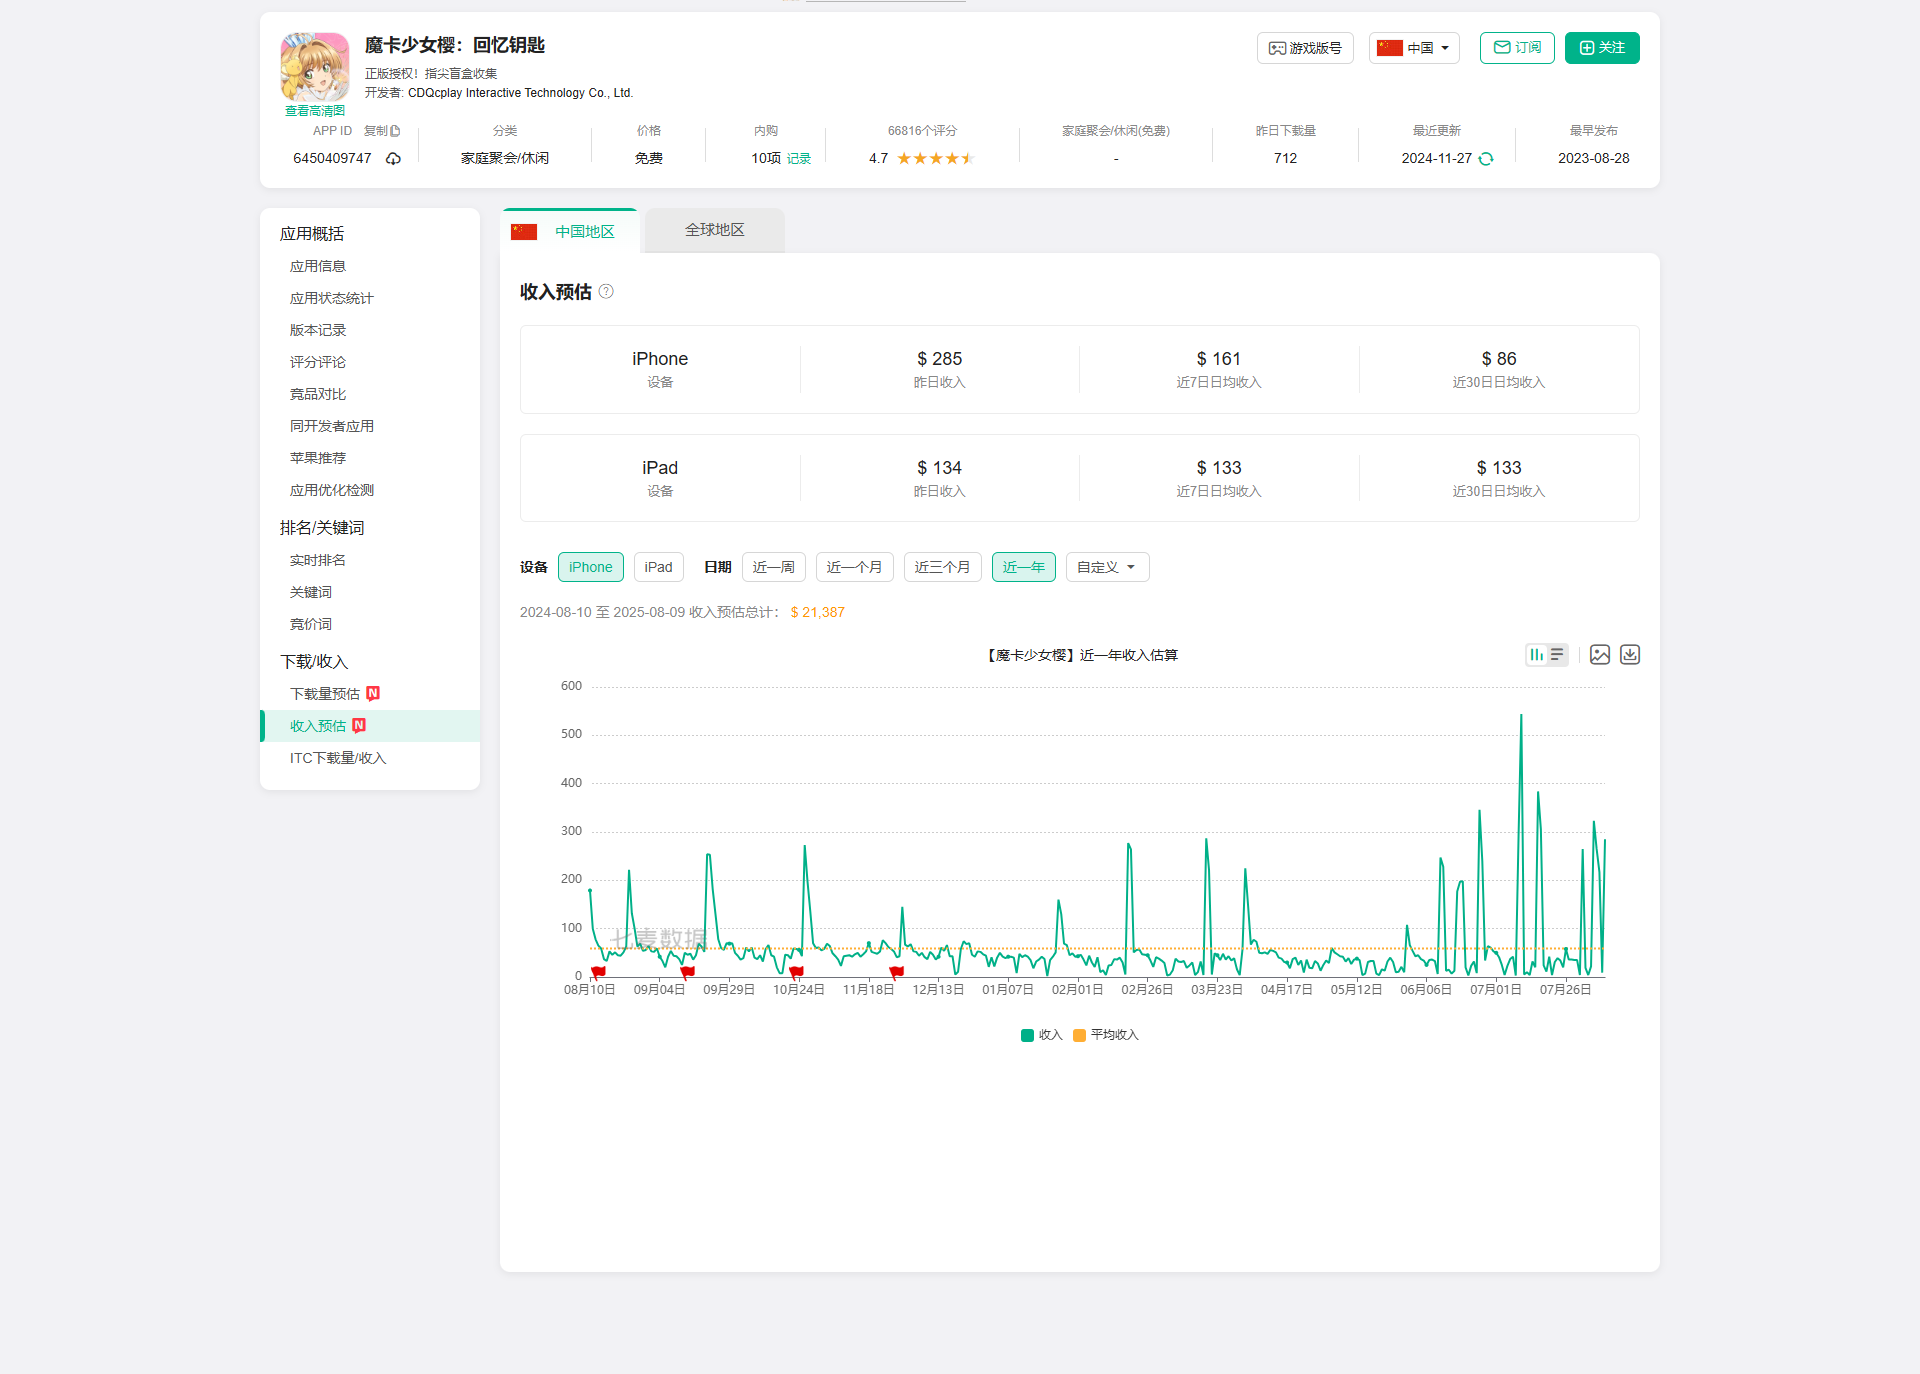Image resolution: width=1920 pixels, height=1374 pixels.
Task: Click APP ID 6450409747 text
Action: click(x=332, y=159)
